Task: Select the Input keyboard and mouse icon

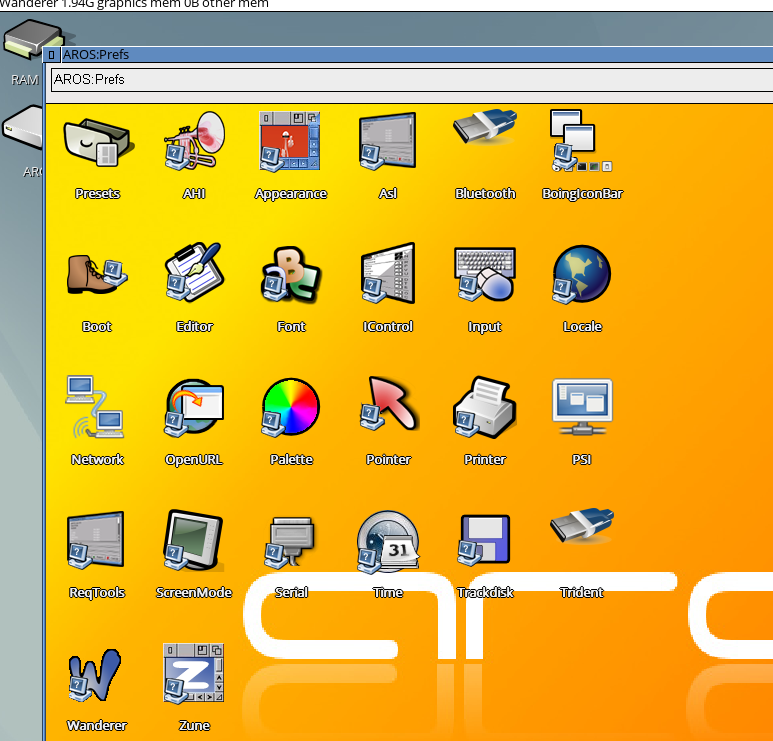Action: click(x=485, y=274)
